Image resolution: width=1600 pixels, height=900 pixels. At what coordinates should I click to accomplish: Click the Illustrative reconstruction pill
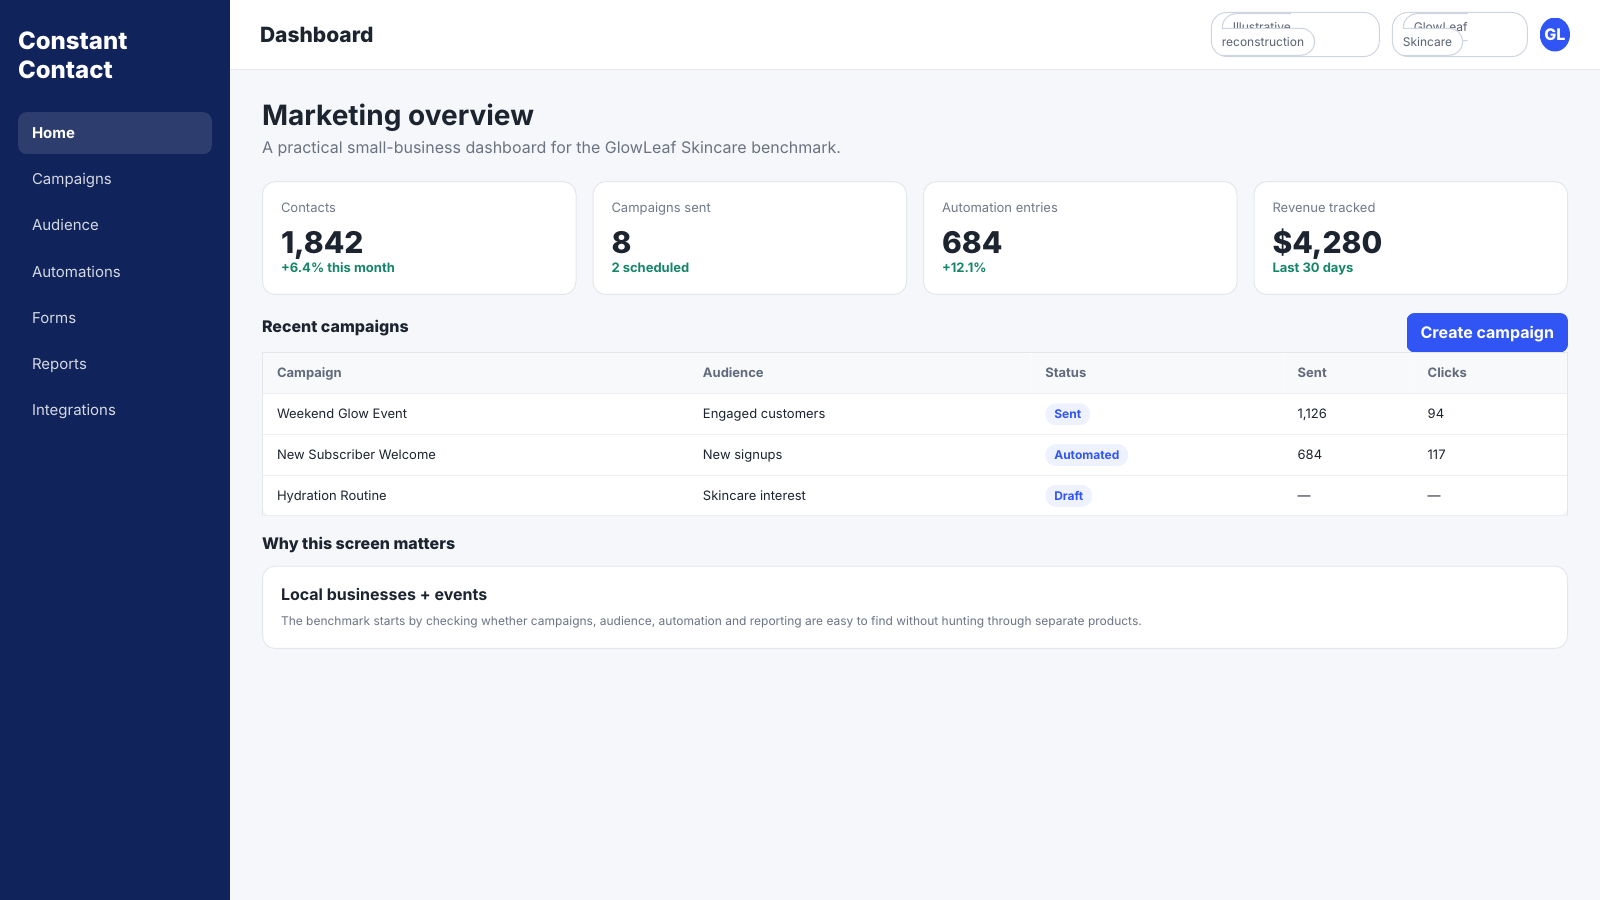point(1295,35)
